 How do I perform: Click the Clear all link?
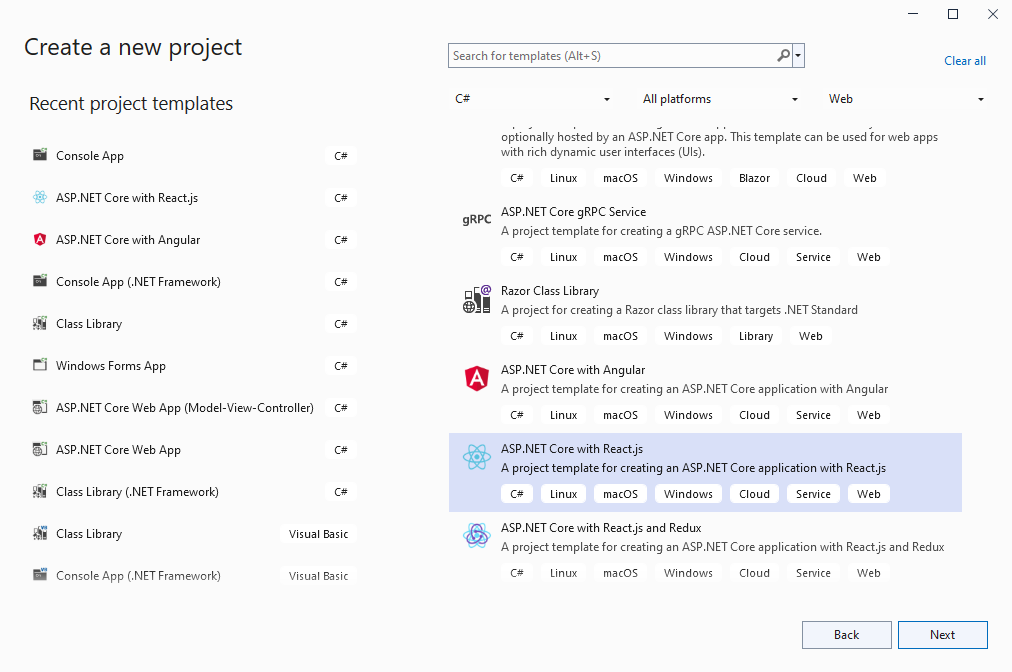pyautogui.click(x=965, y=61)
